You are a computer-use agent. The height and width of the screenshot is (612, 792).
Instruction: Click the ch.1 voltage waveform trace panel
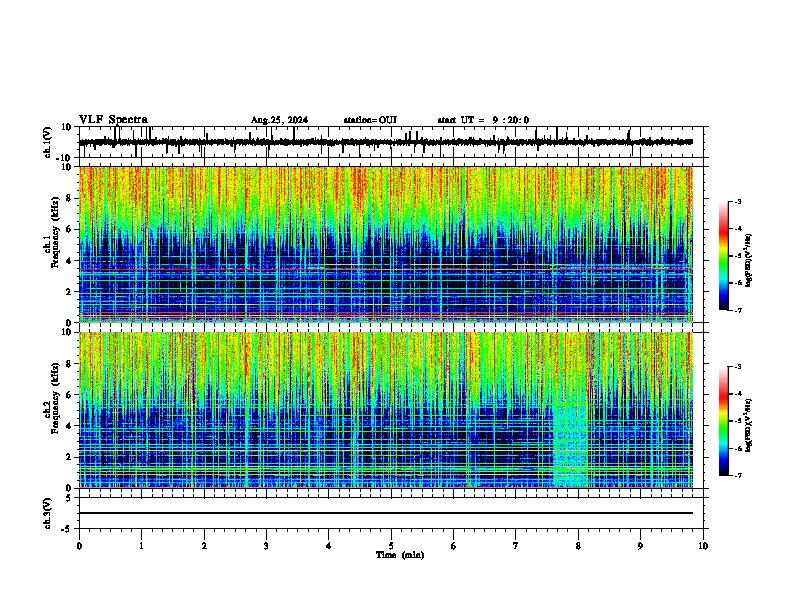tap(391, 142)
